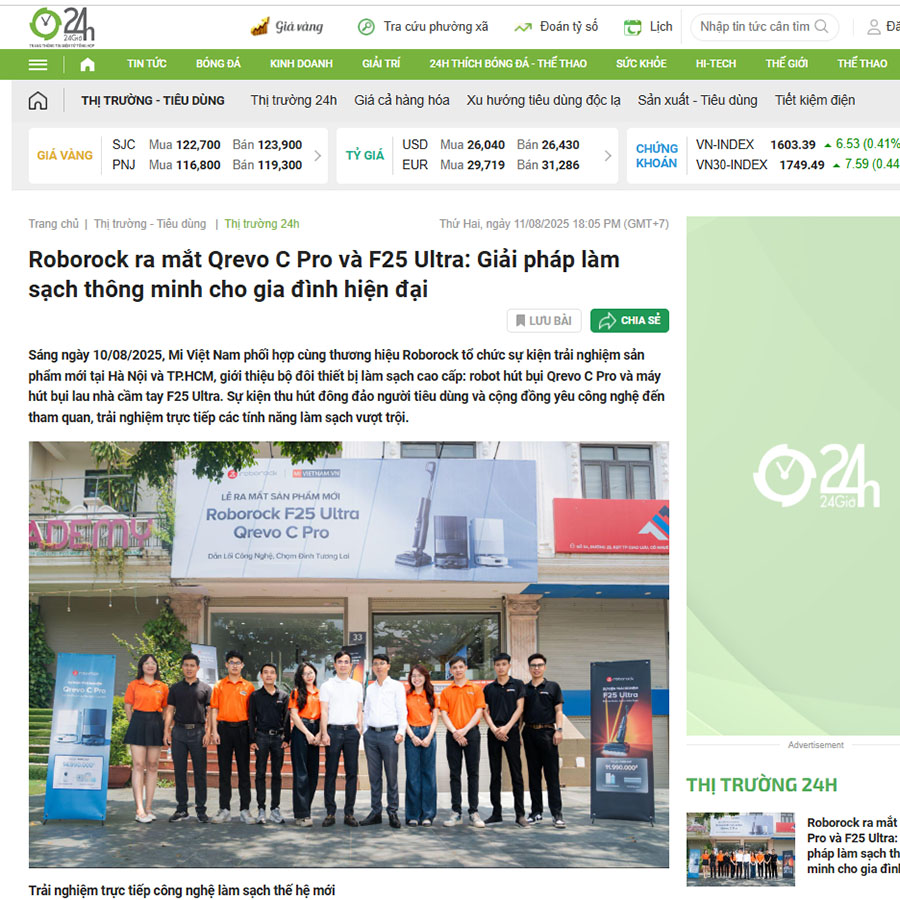The width and height of the screenshot is (900, 900).
Task: Click the share arrow icon on Chia sẻ
Action: (x=607, y=320)
